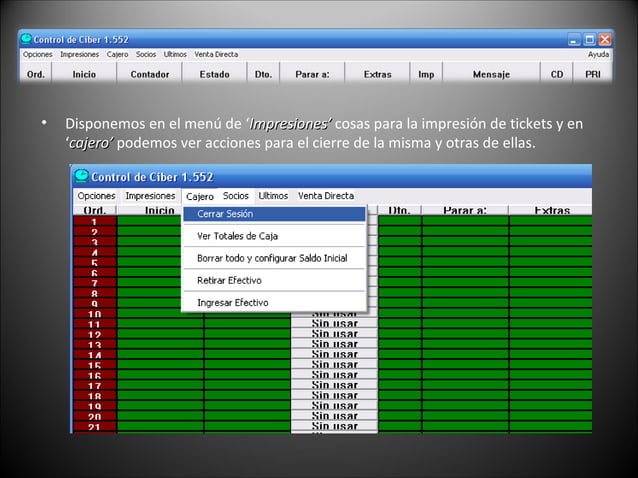
Task: Maximize the top Control de Ciber window
Action: click(x=590, y=39)
